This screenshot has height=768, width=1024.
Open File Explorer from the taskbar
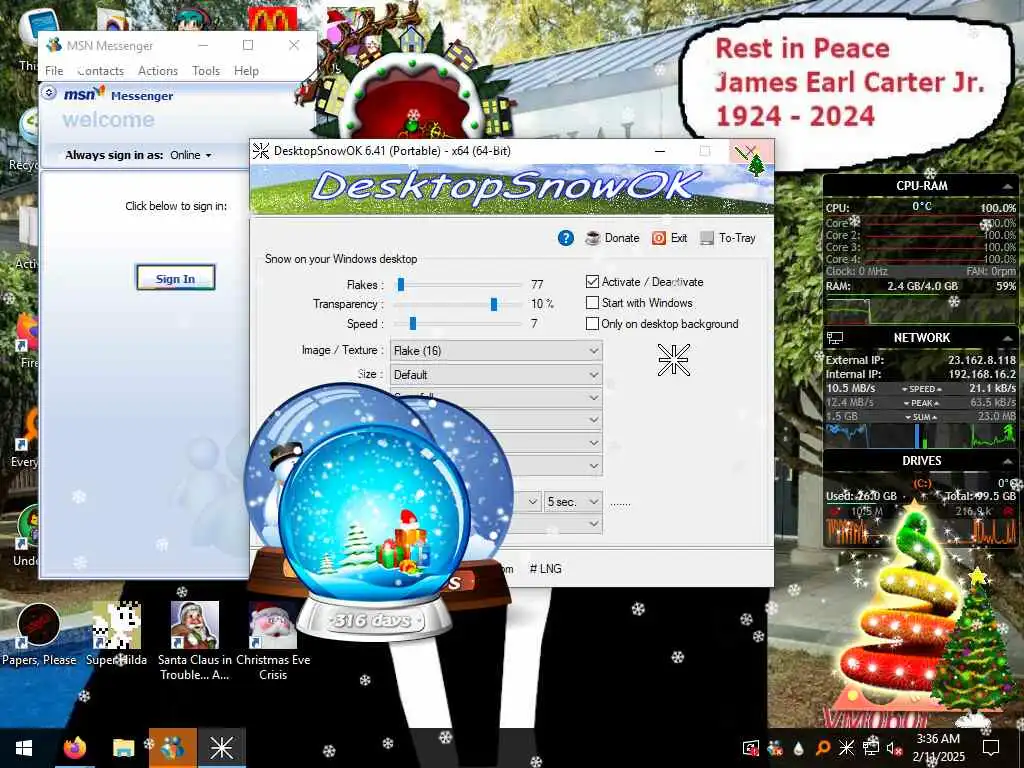pos(123,748)
